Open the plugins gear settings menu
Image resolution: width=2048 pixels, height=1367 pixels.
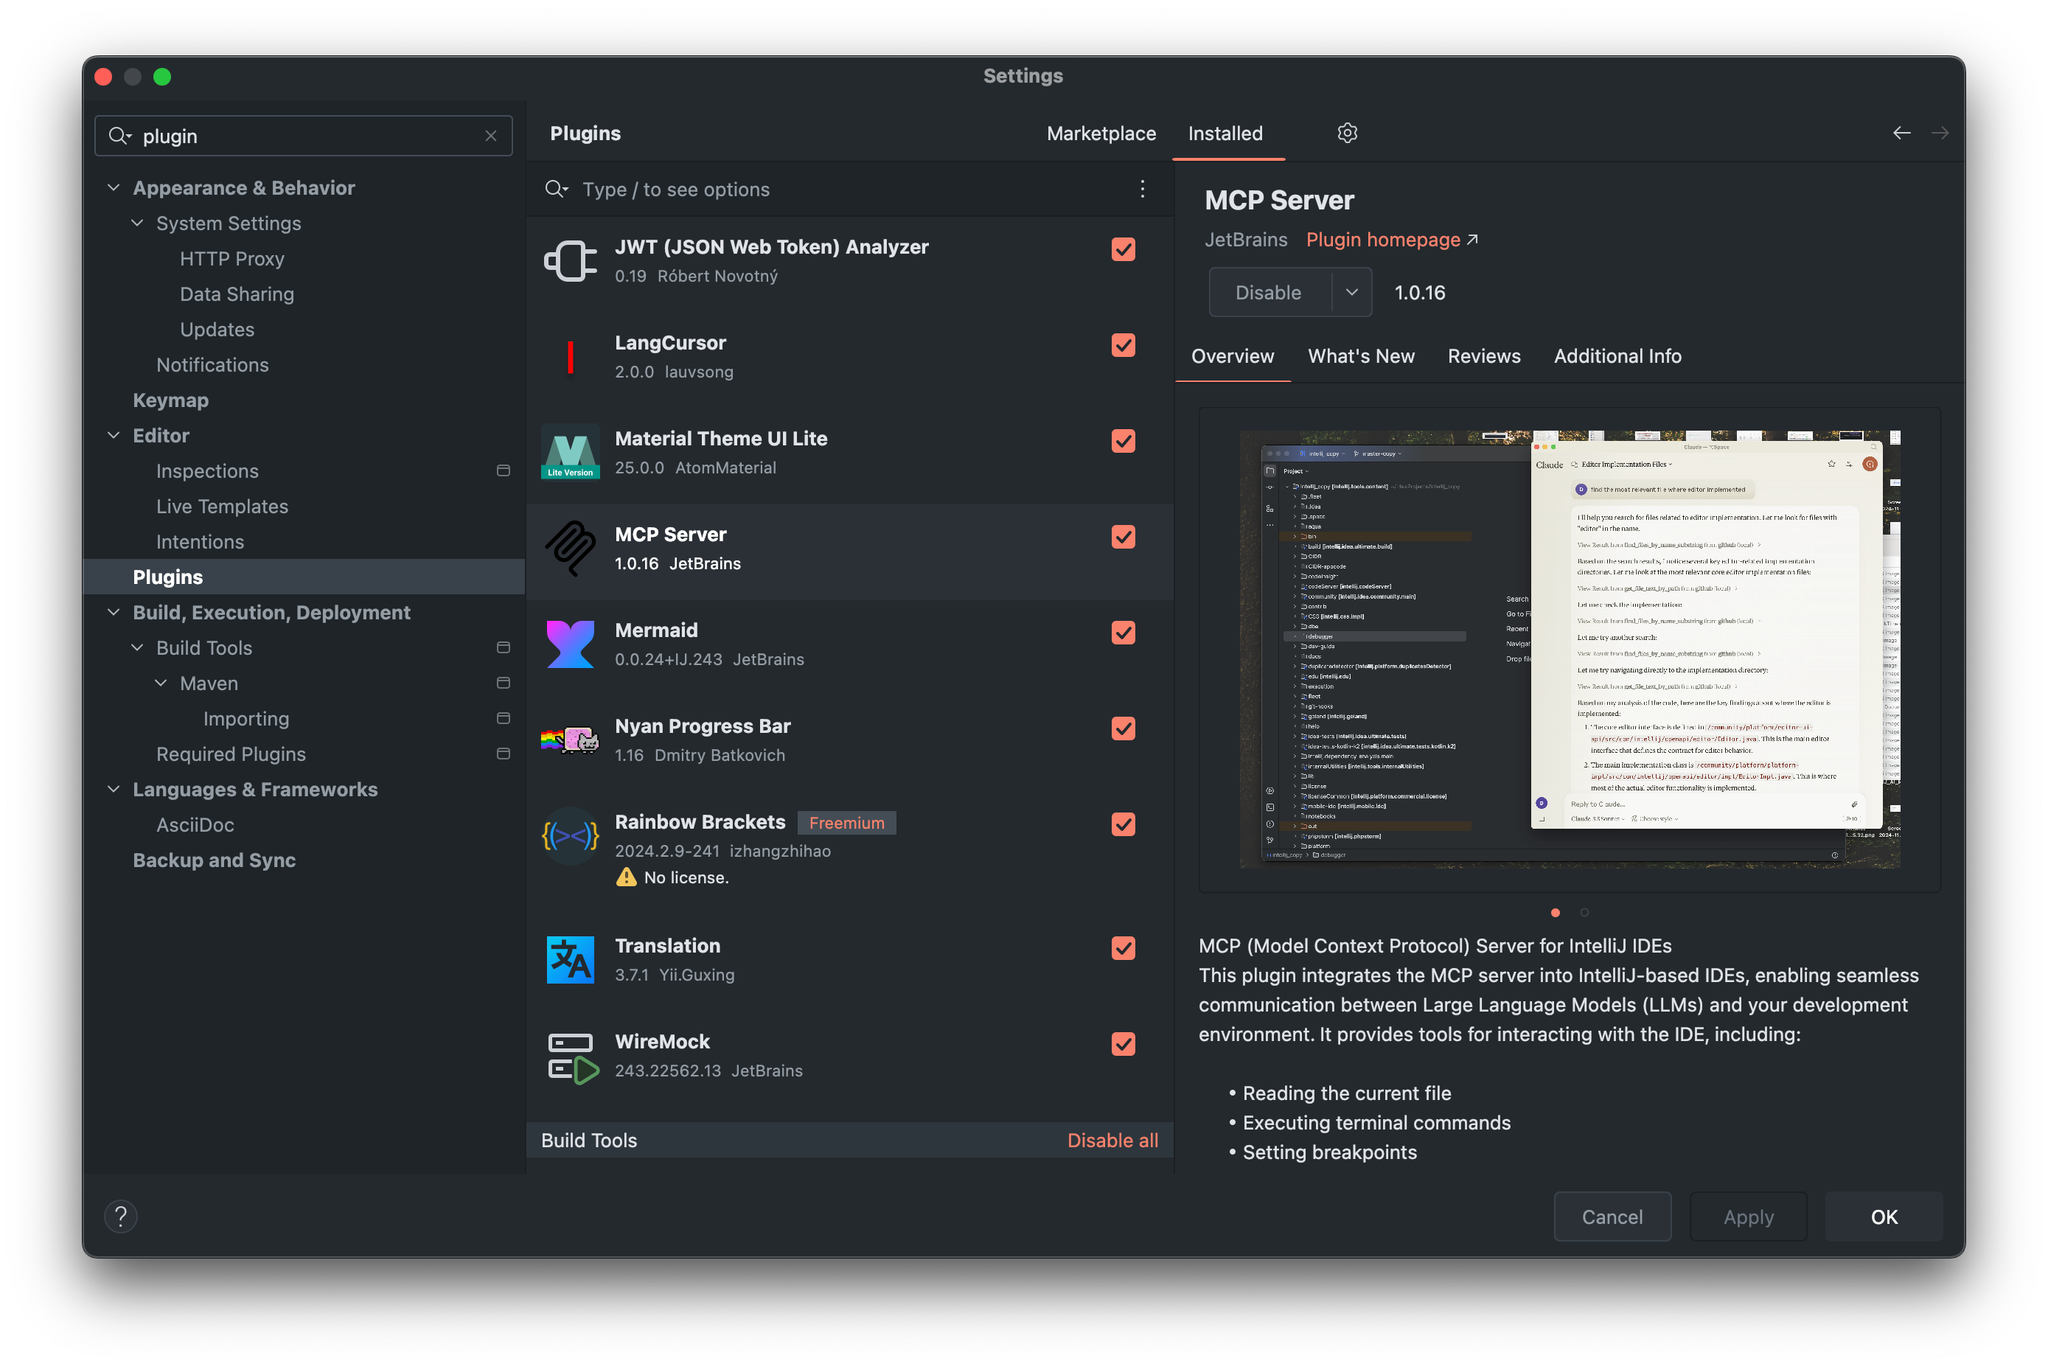pos(1347,133)
